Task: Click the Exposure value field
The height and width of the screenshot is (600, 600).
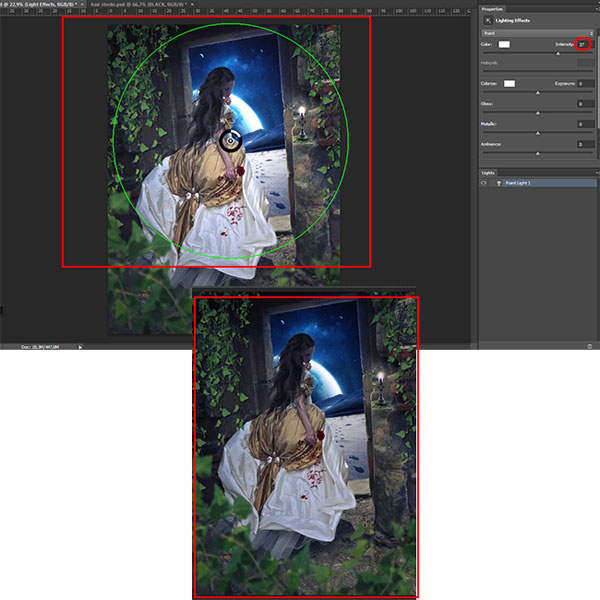Action: [x=585, y=83]
